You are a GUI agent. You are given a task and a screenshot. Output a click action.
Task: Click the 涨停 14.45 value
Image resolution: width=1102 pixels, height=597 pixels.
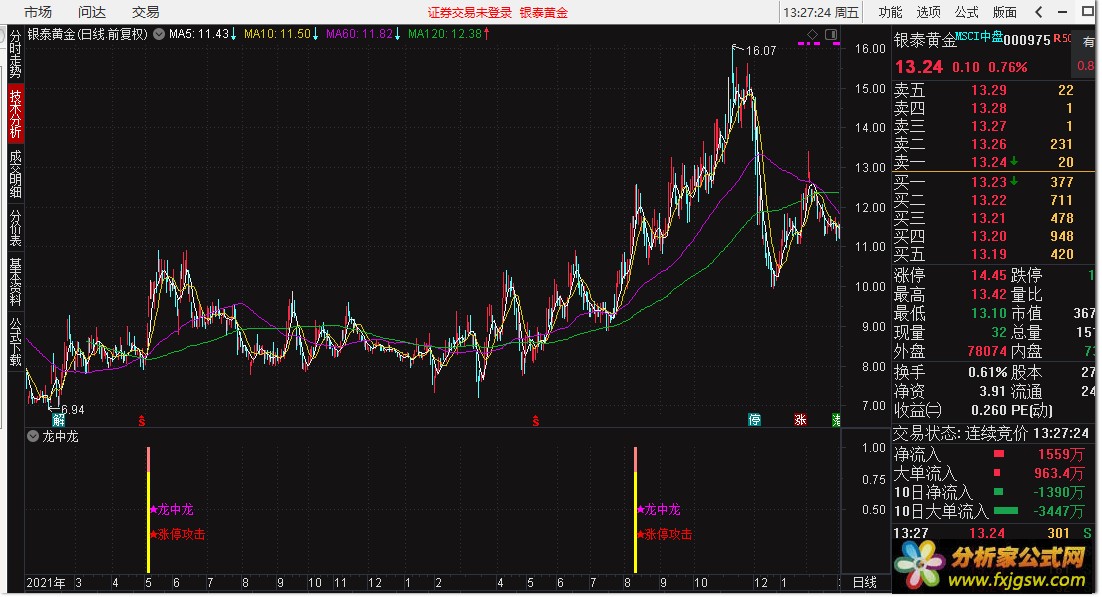tap(989, 276)
